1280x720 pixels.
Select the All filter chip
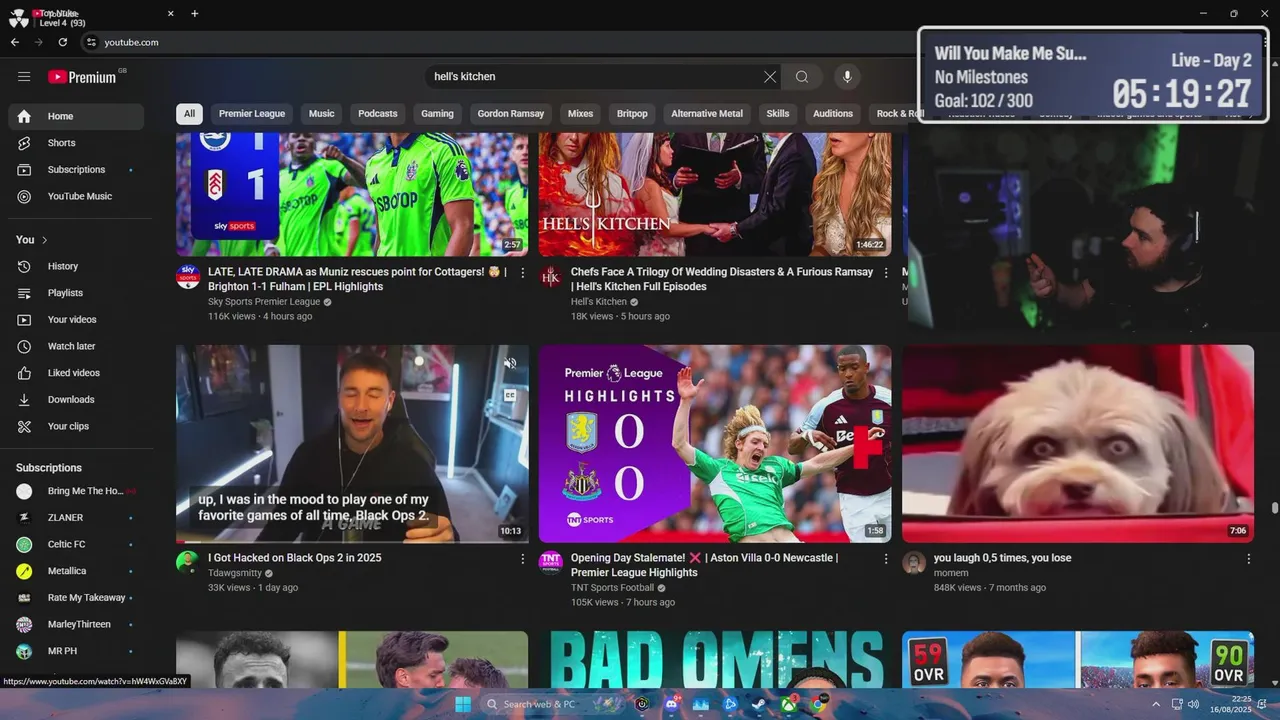point(189,114)
